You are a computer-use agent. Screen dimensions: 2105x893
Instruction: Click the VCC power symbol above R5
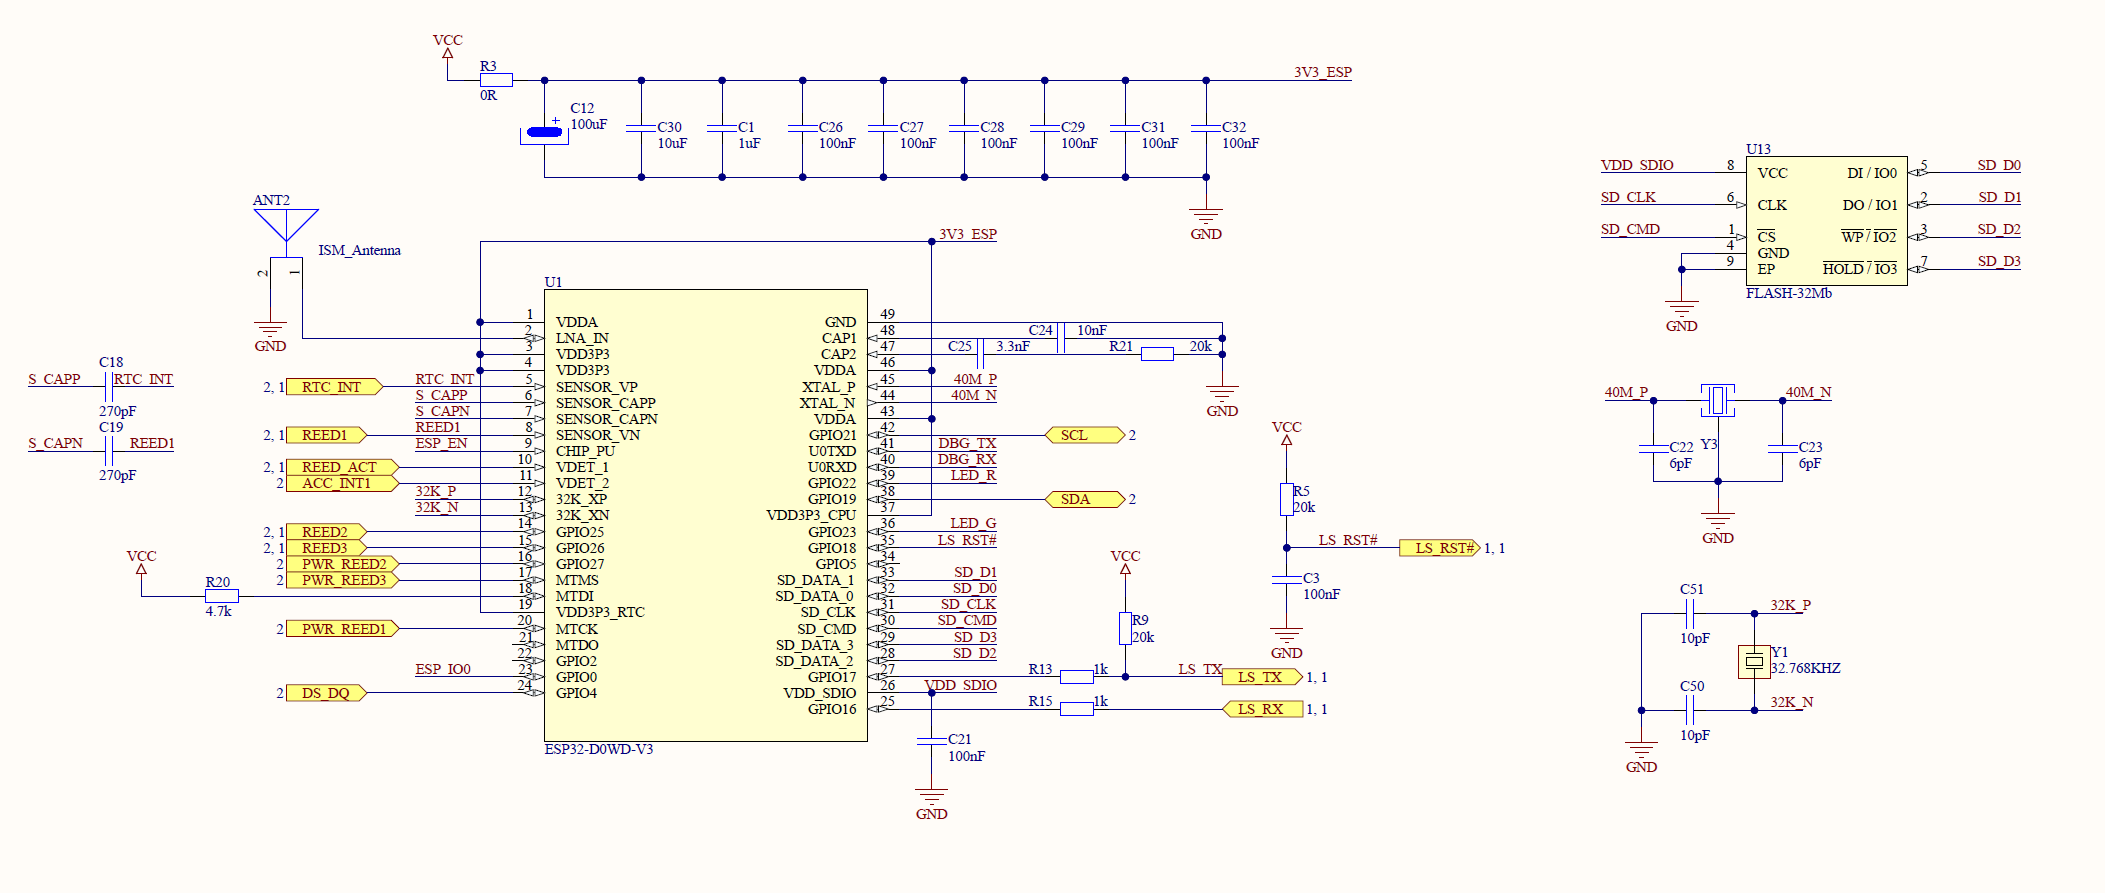[x=1286, y=432]
